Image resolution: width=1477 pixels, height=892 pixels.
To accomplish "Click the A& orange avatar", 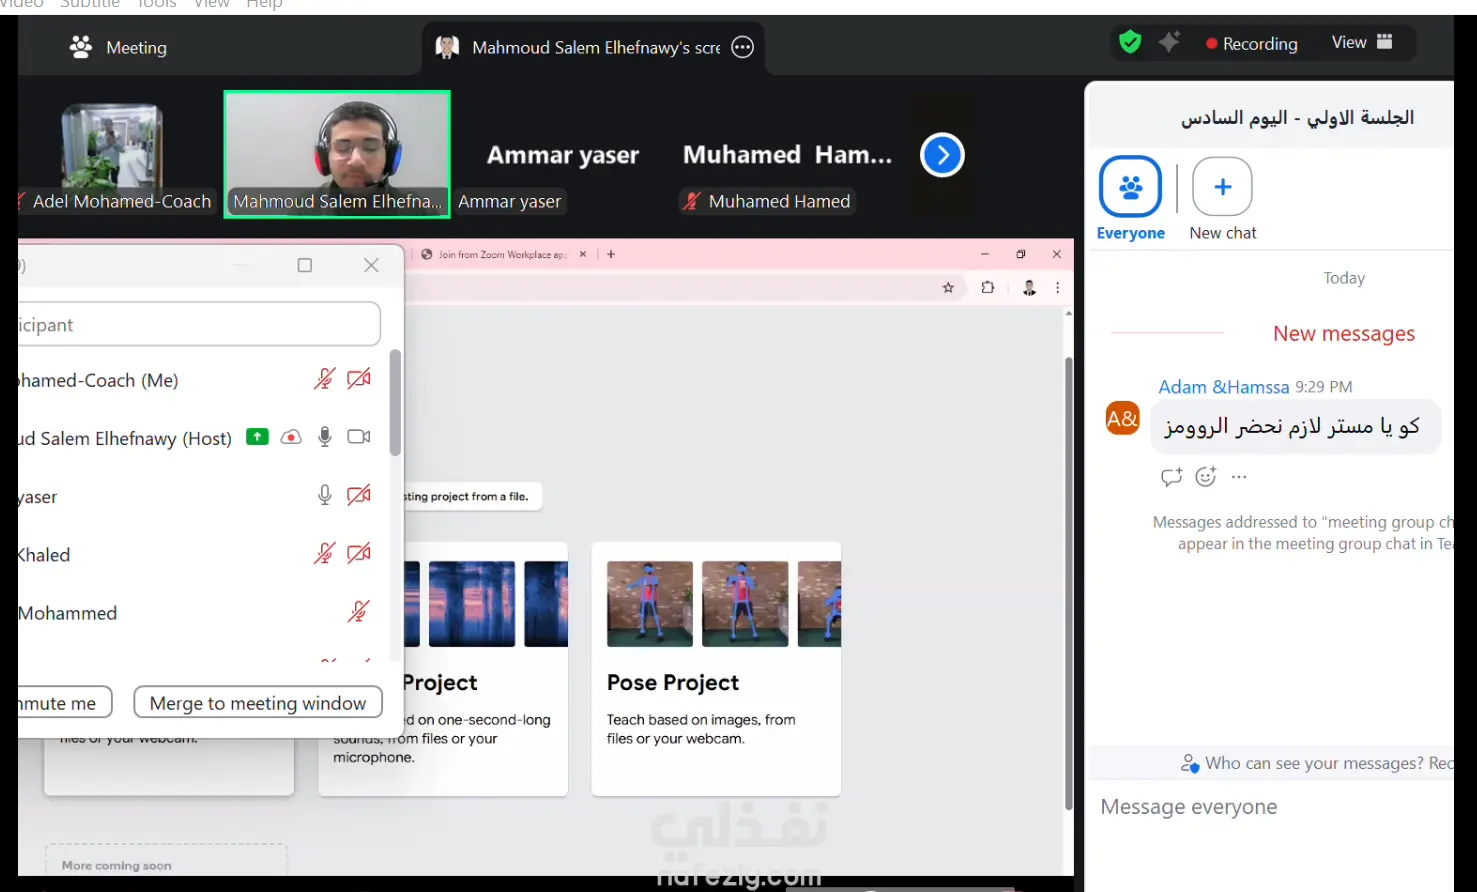I will 1122,418.
